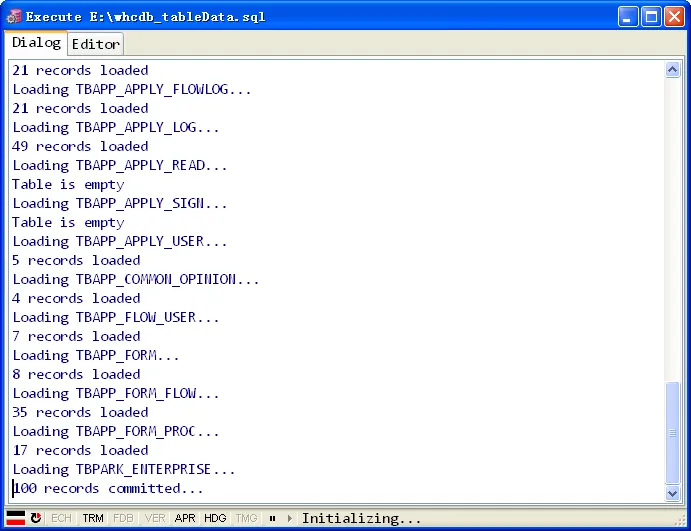Click the line 'Loading TBAPP_FORM_PROC...'
The height and width of the screenshot is (531, 691).
(116, 431)
